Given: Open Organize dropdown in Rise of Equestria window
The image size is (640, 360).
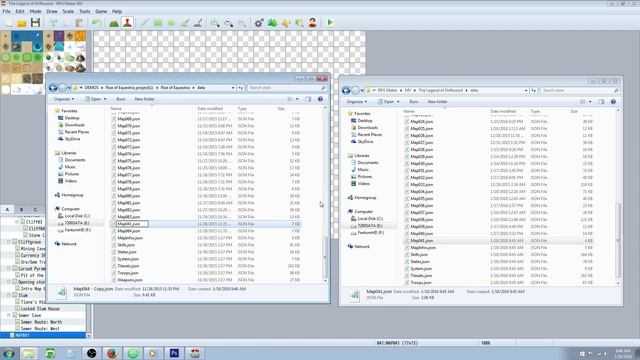Looking at the screenshot, I should click(64, 99).
